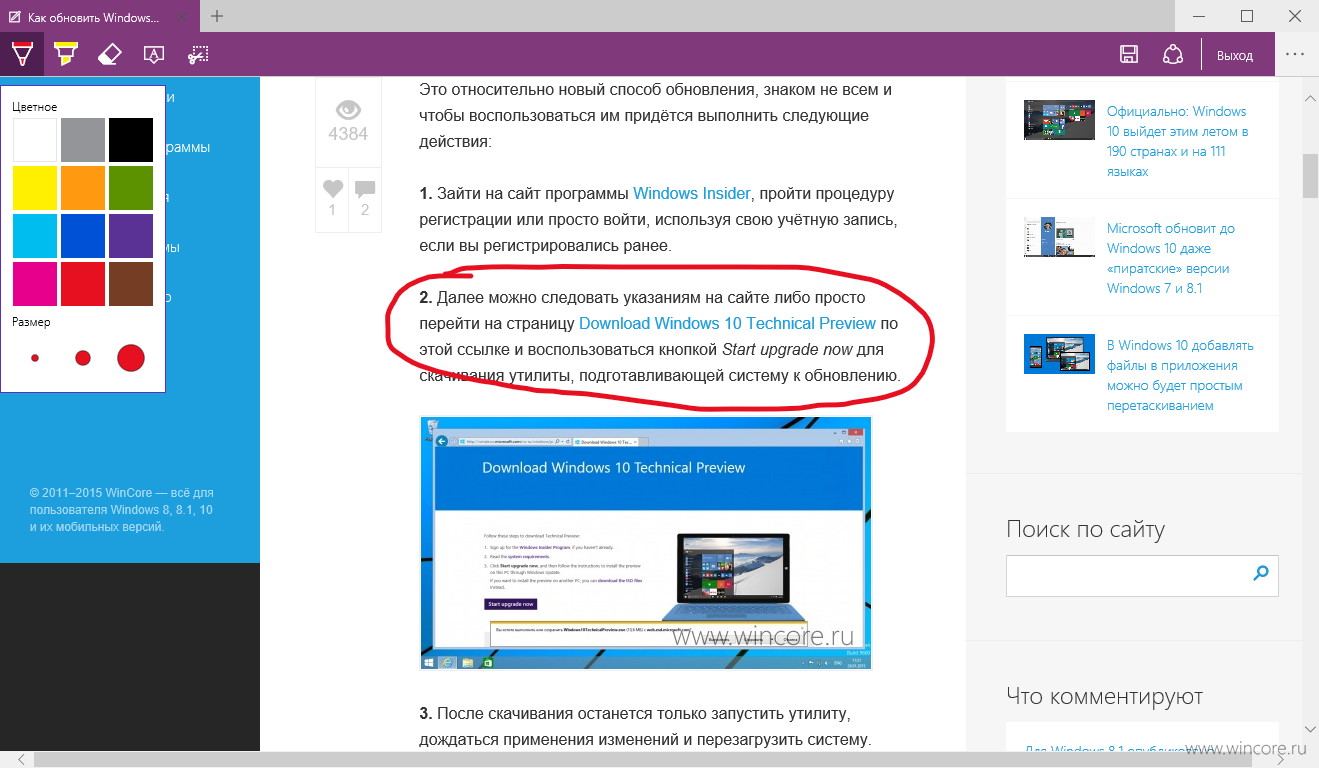Screen dimensions: 1319x768
Task: Pick the dark blue color swatch
Action: [83, 236]
